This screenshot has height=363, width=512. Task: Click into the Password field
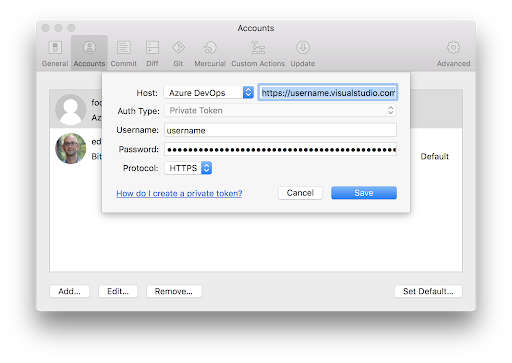point(280,149)
